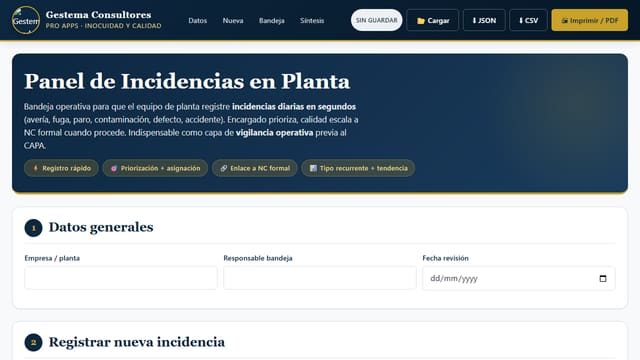The width and height of the screenshot is (640, 360).
Task: Export with the CSV button
Action: click(x=528, y=20)
